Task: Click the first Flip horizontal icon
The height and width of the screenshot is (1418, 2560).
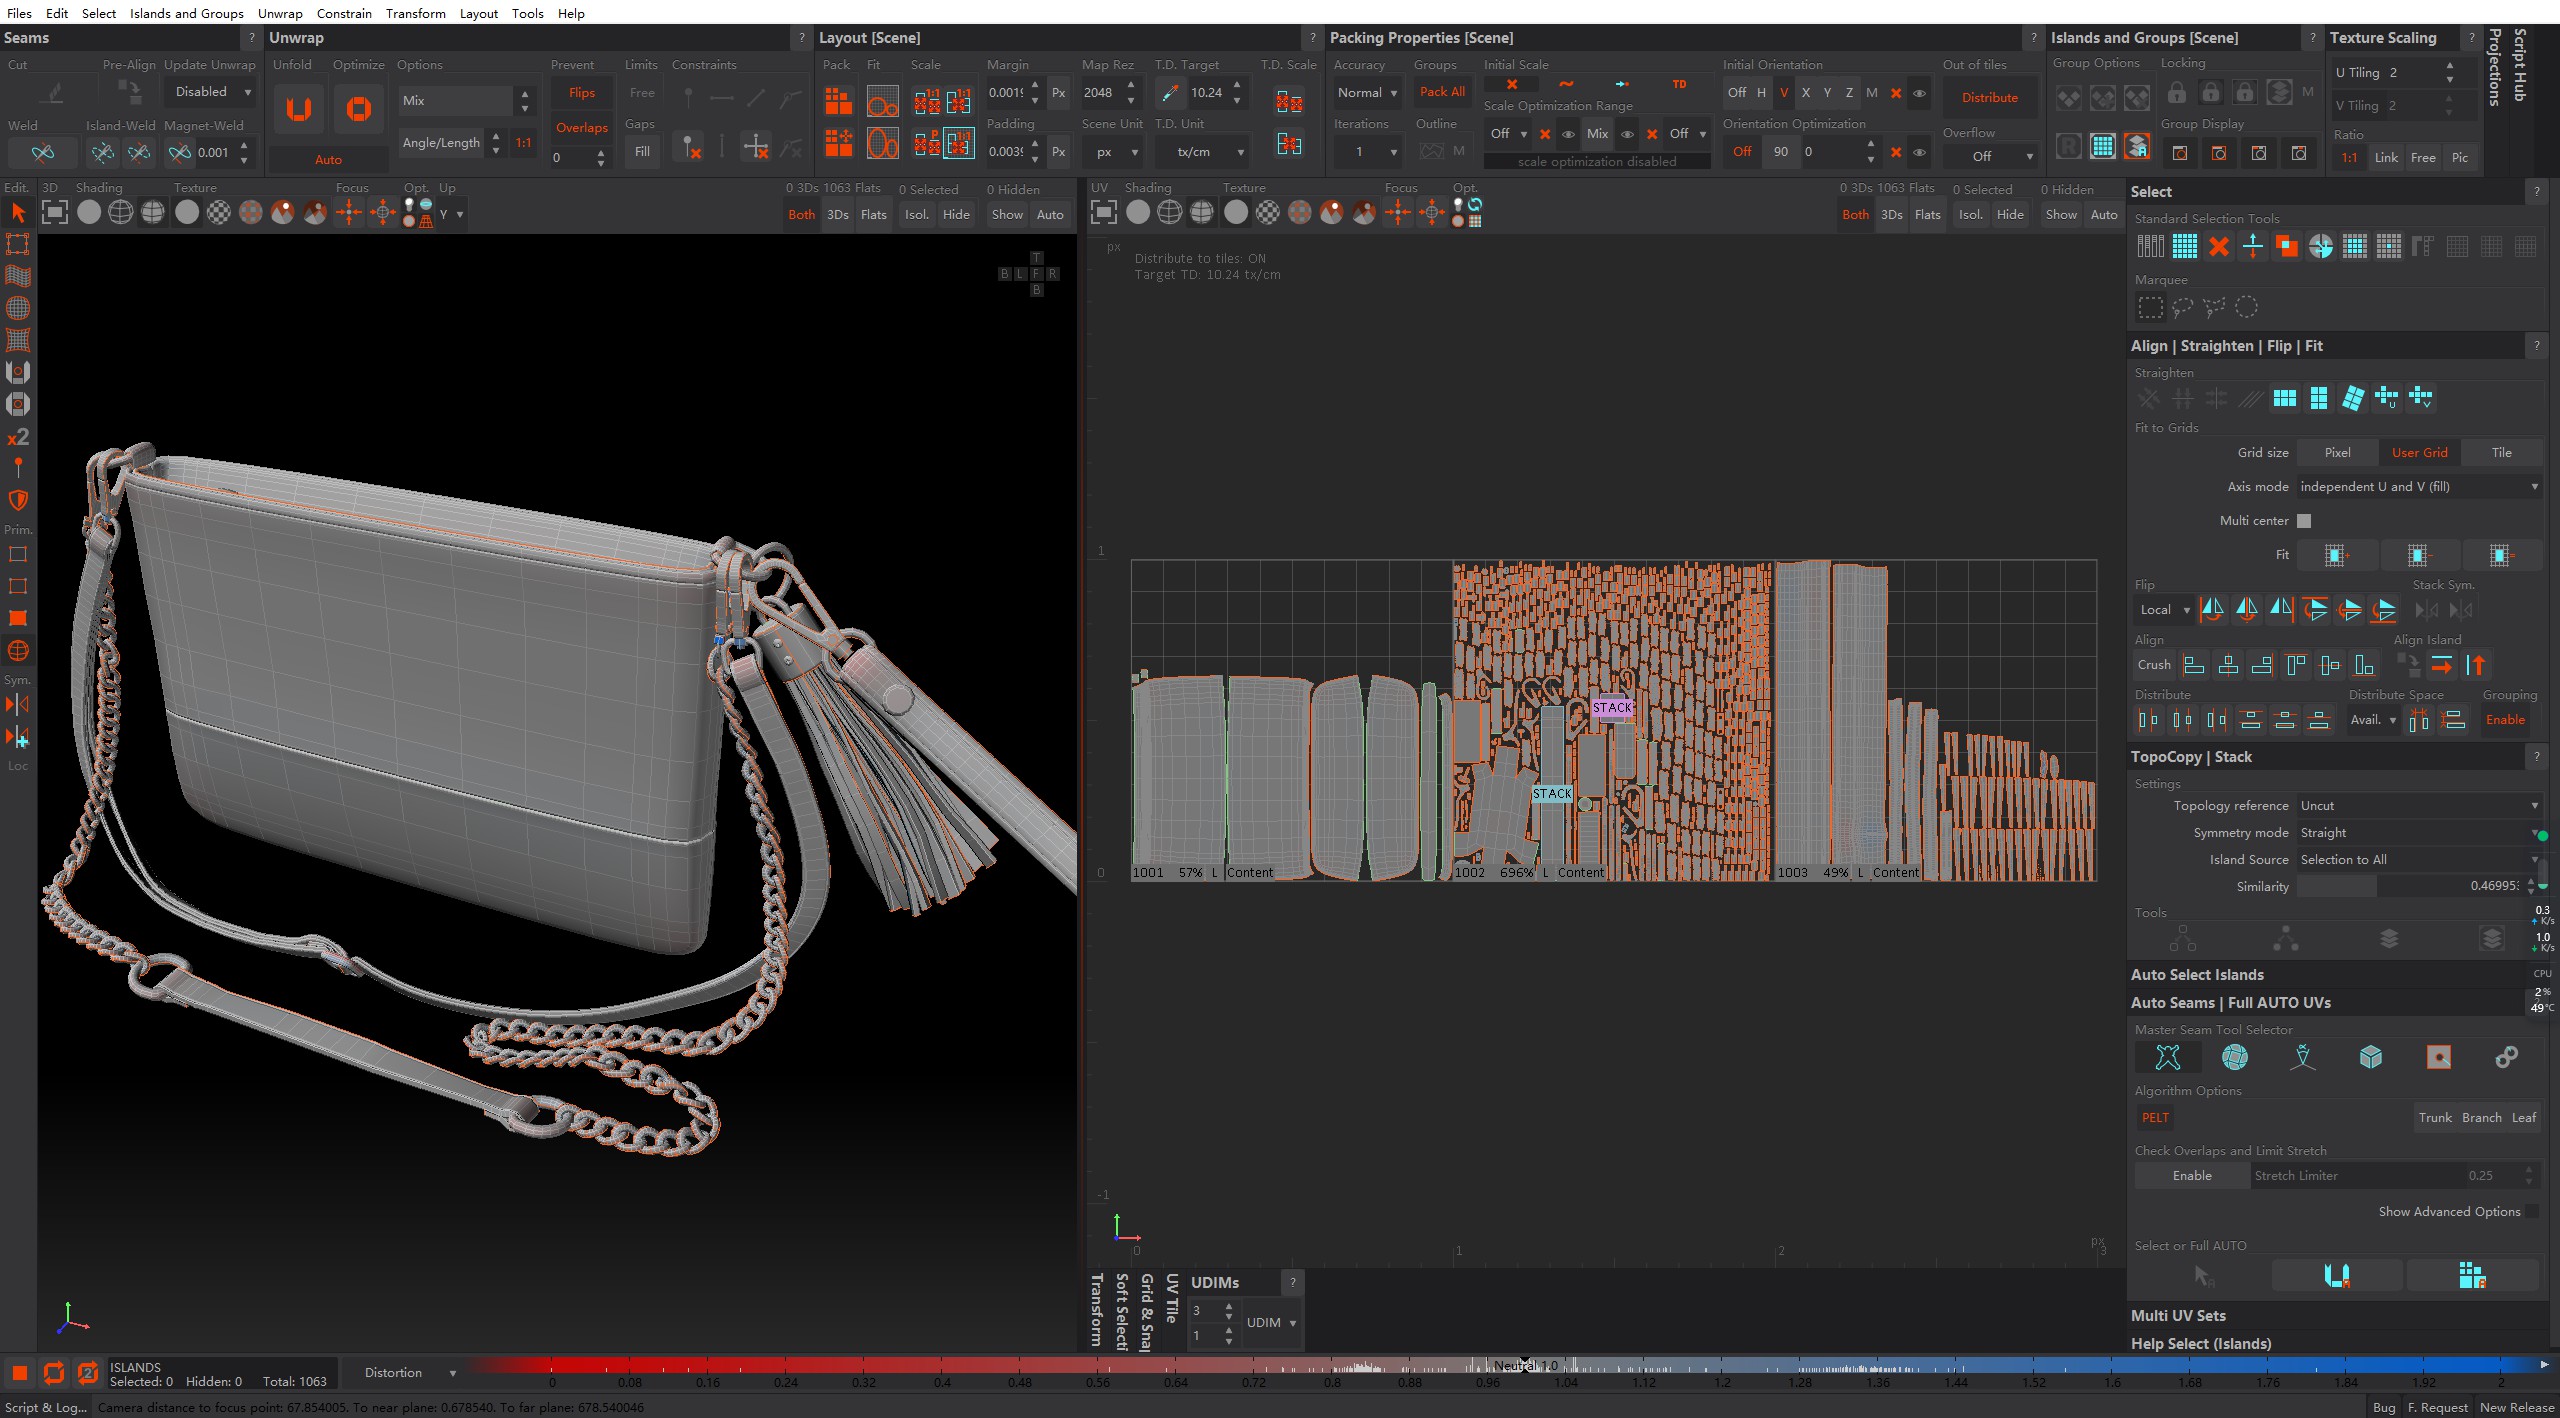Action: pos(2212,609)
